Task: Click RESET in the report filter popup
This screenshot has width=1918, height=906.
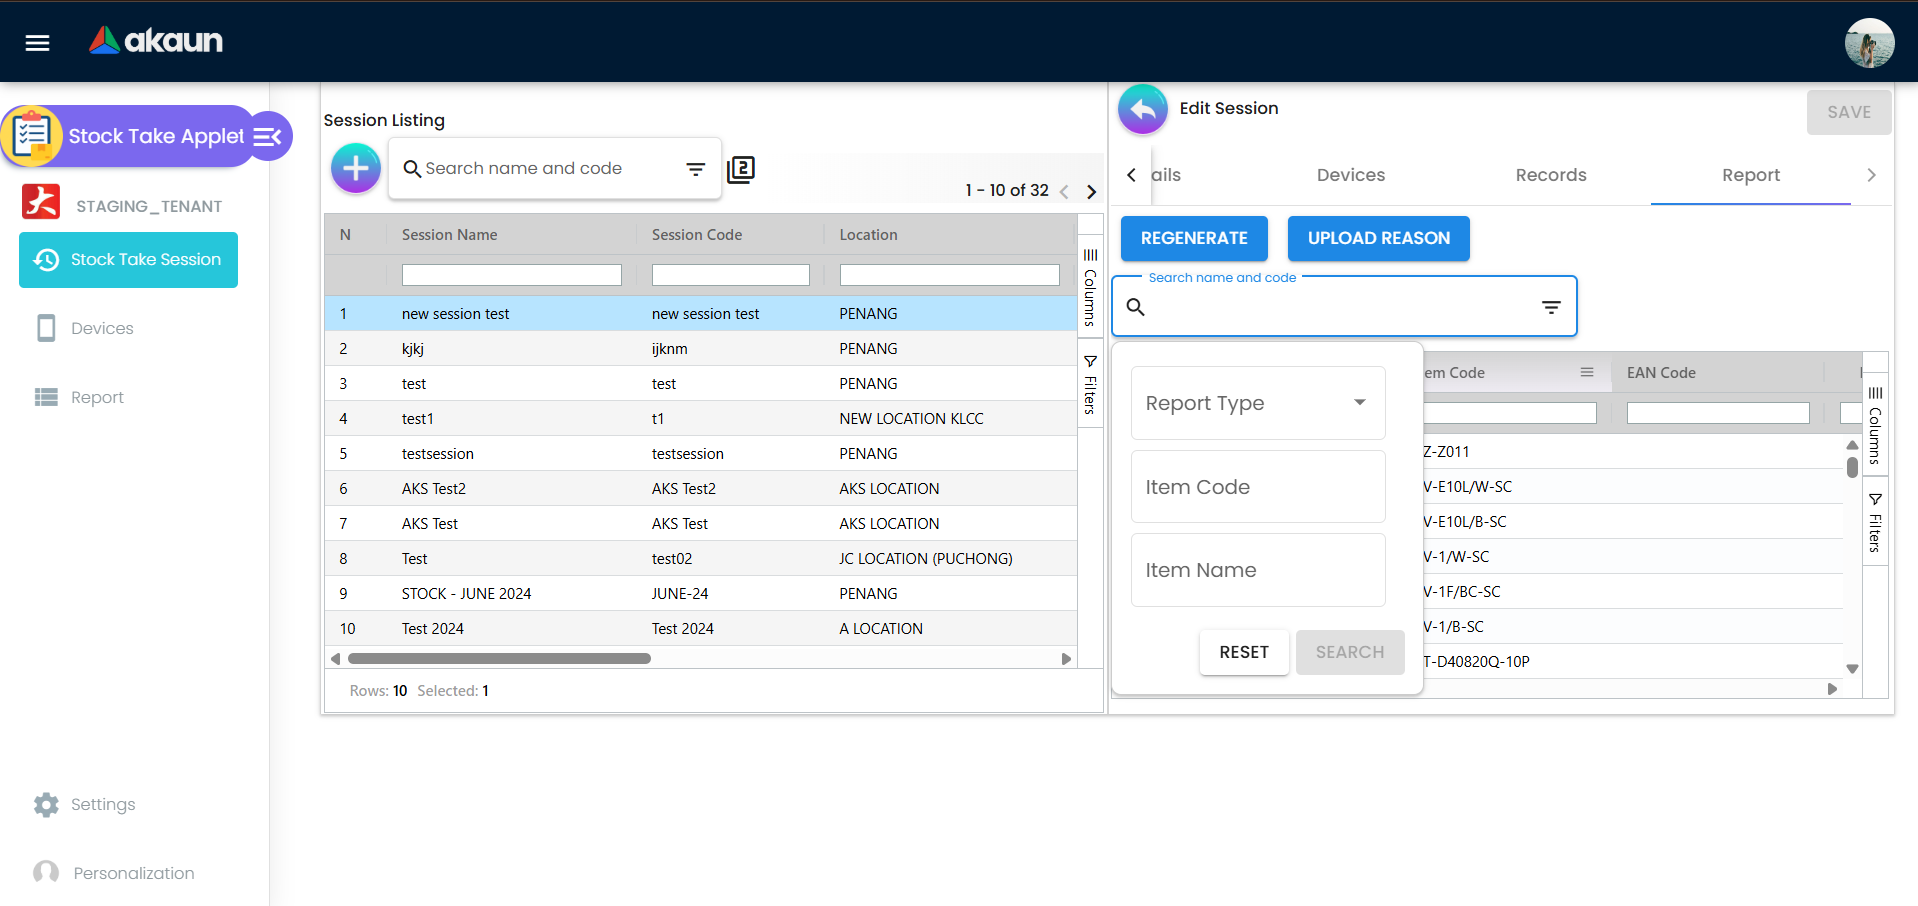Action: coord(1243,652)
